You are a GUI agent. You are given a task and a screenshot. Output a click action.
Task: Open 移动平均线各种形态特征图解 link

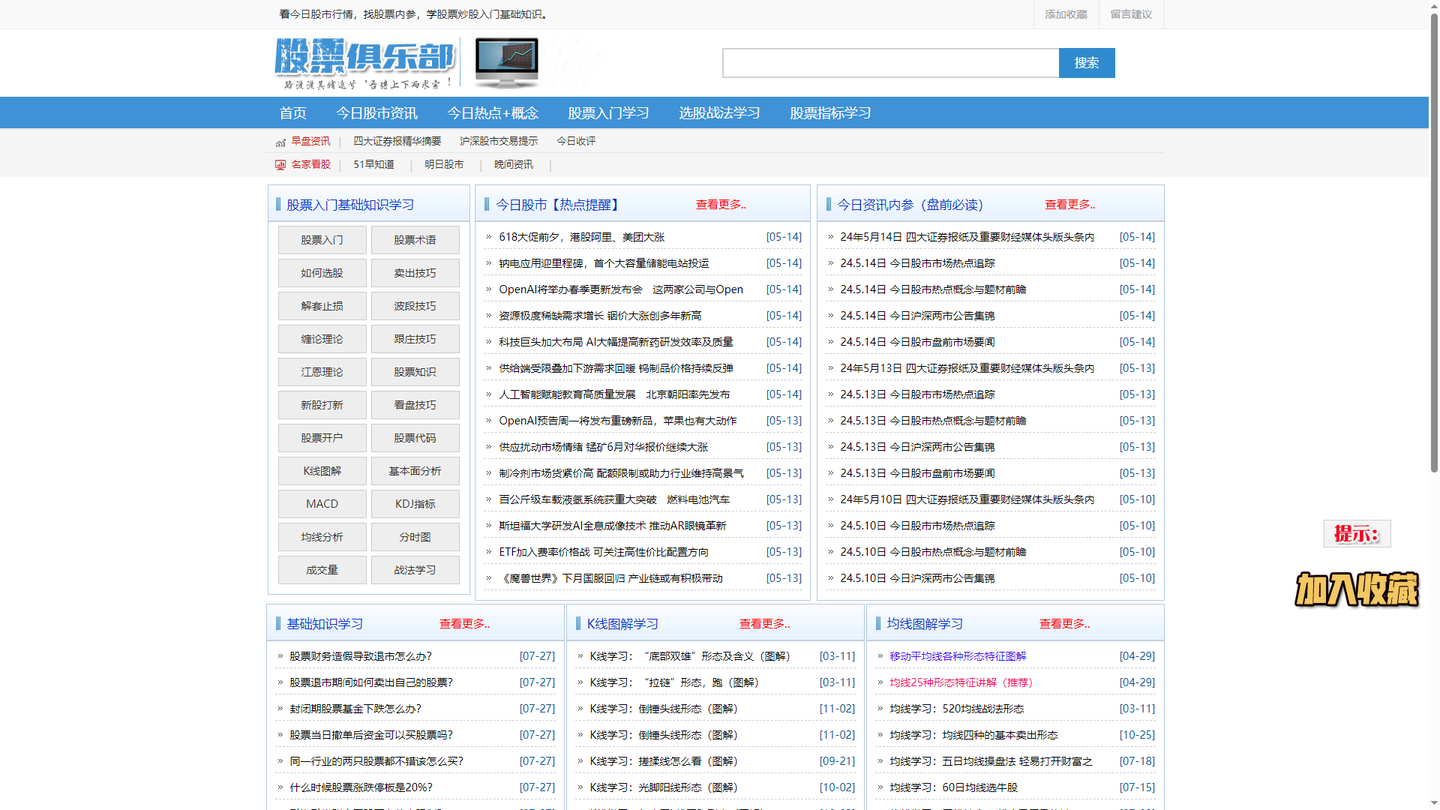tap(958, 656)
